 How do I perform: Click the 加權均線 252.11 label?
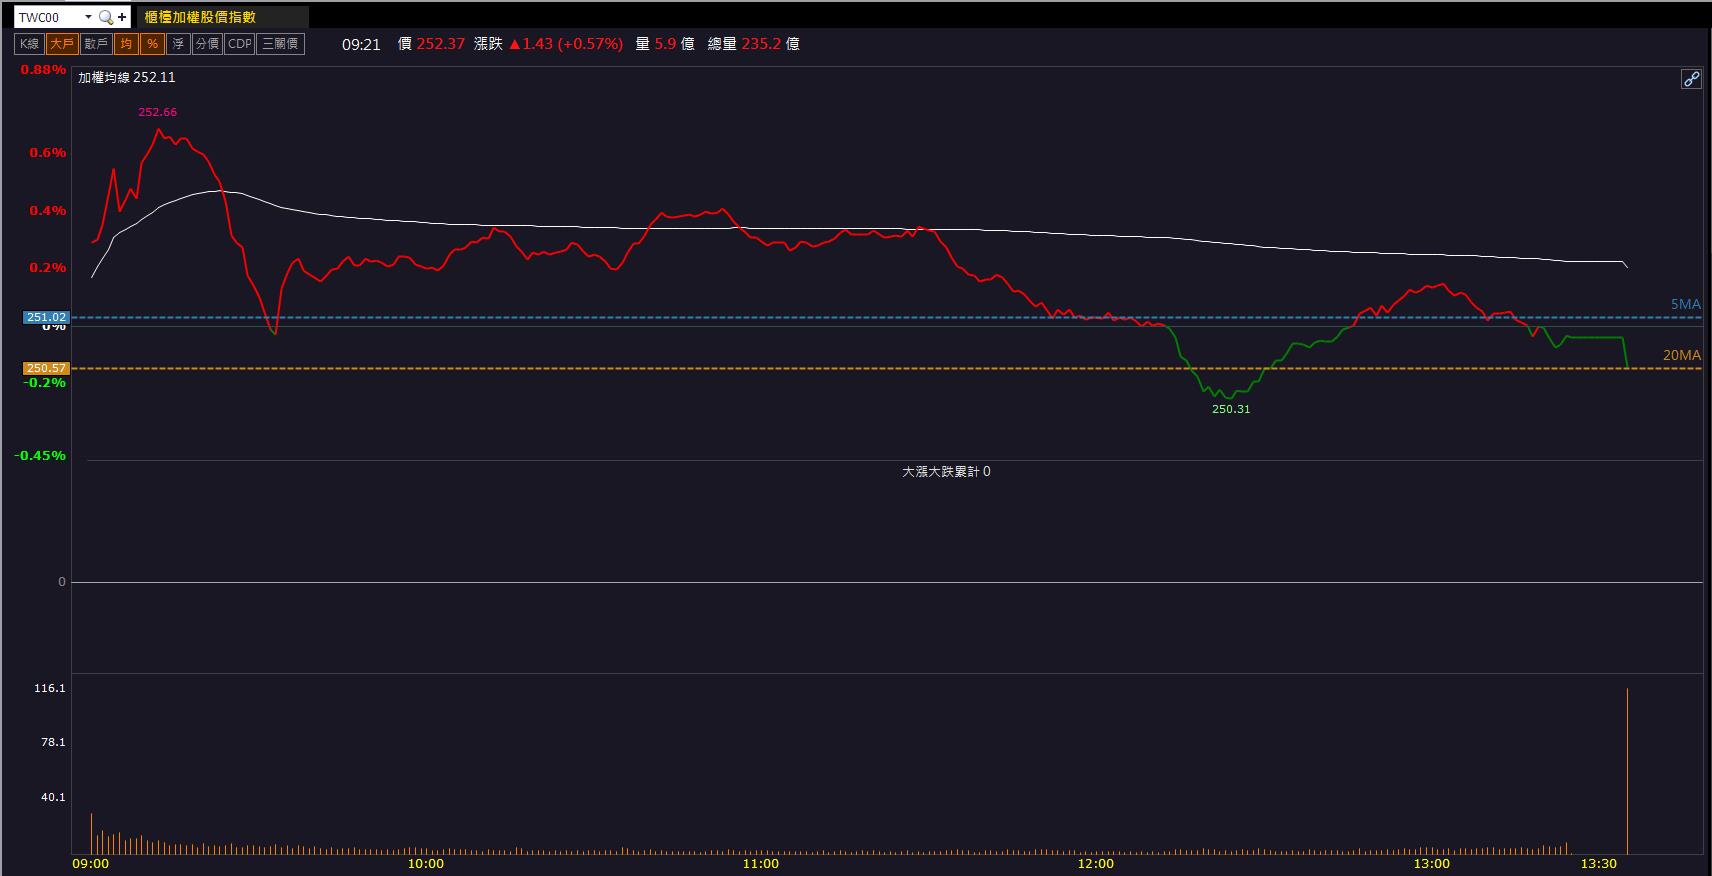pos(127,77)
